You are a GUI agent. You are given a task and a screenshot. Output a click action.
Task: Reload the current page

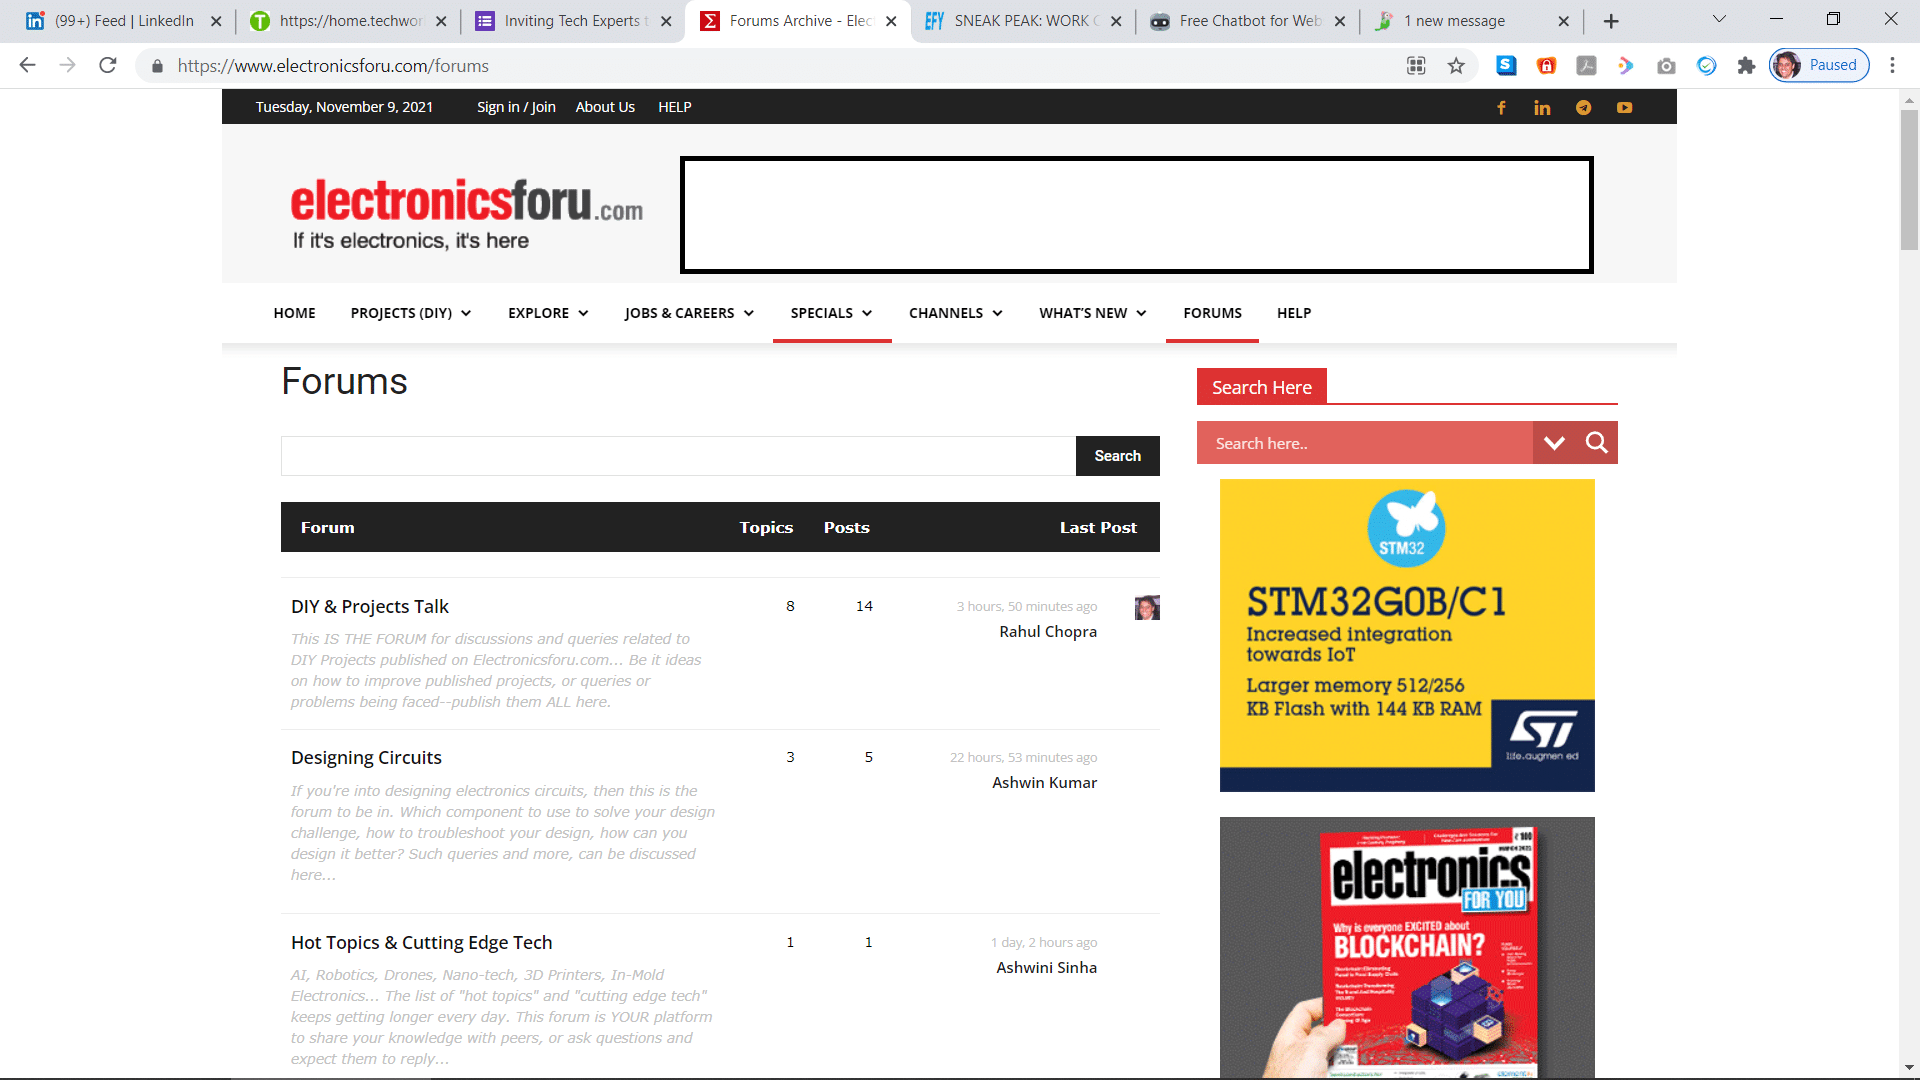tap(108, 66)
